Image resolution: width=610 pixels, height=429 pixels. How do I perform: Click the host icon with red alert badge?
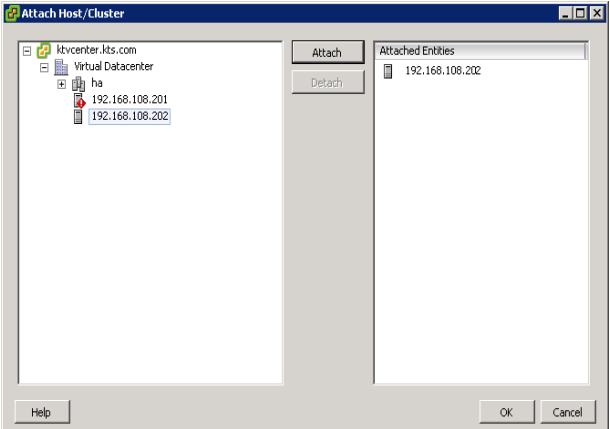click(78, 100)
